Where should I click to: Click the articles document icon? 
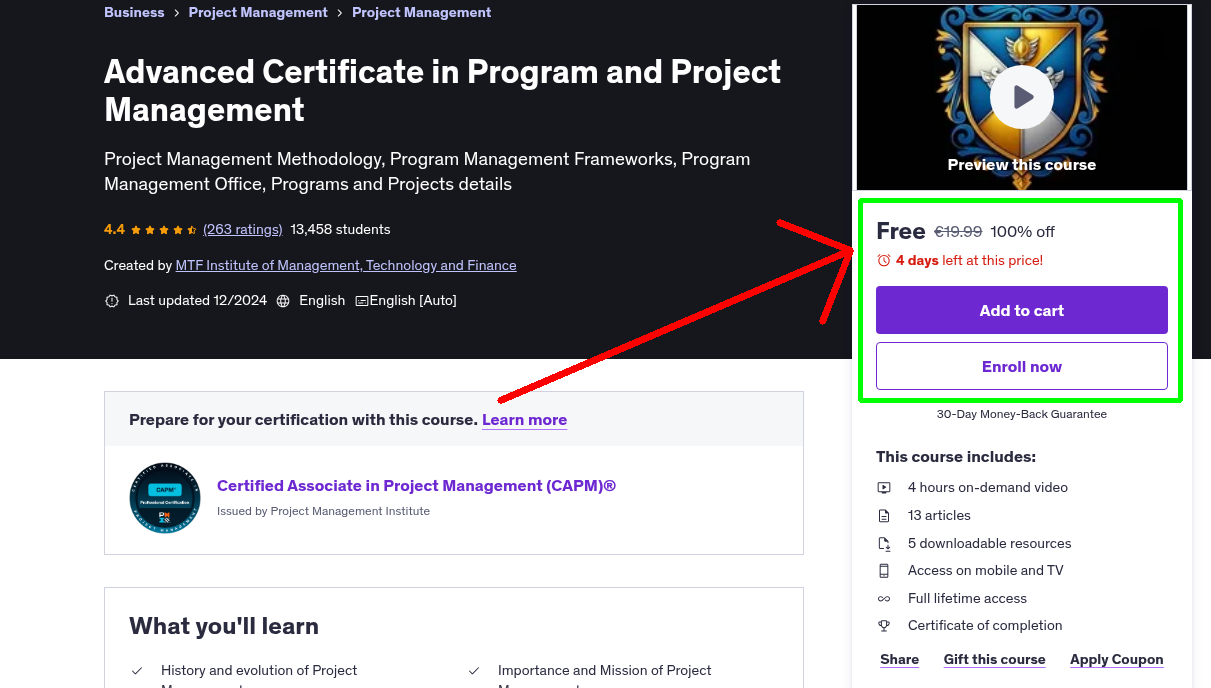[884, 516]
